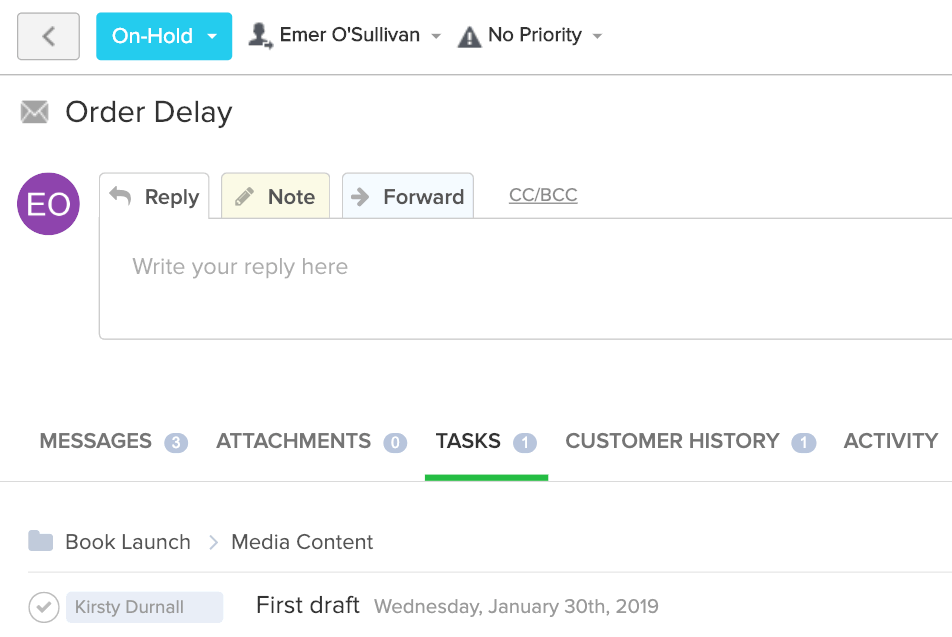Click the EO purple avatar
This screenshot has height=637, width=952.
click(x=49, y=204)
